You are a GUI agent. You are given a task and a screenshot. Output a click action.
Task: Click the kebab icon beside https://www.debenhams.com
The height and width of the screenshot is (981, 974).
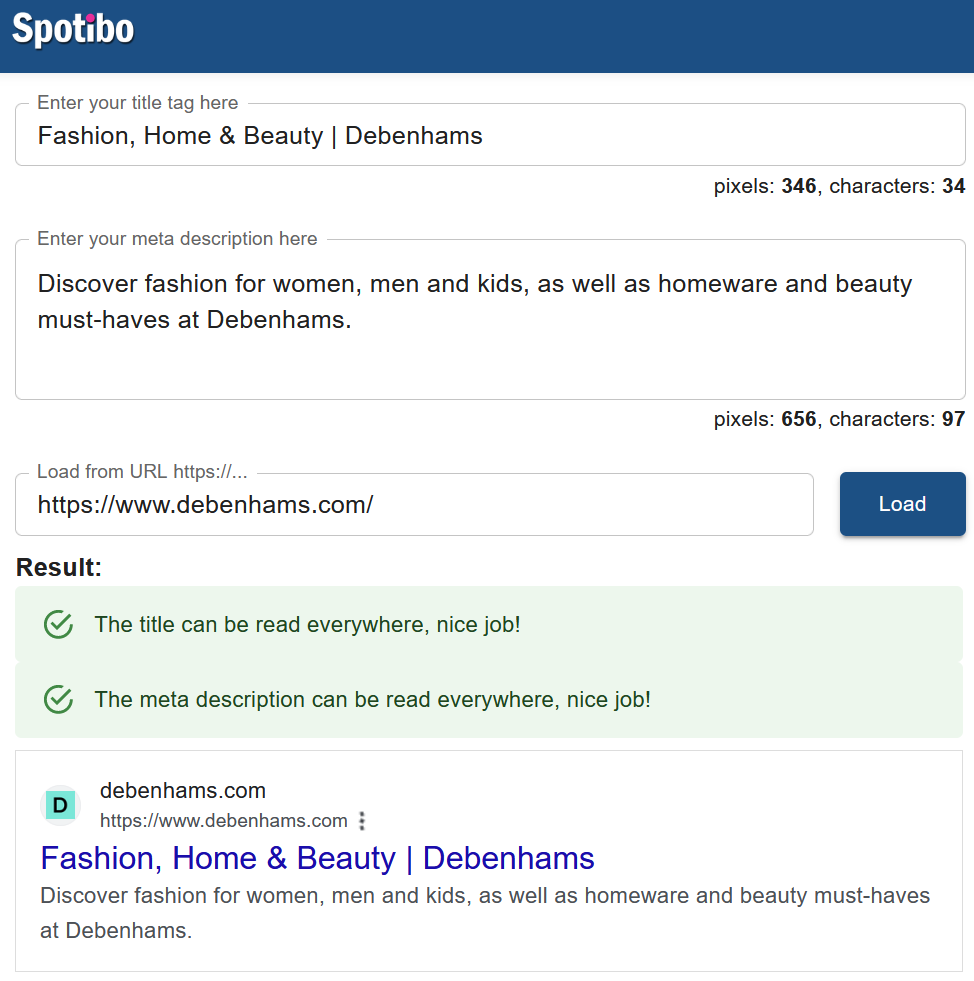click(x=361, y=820)
